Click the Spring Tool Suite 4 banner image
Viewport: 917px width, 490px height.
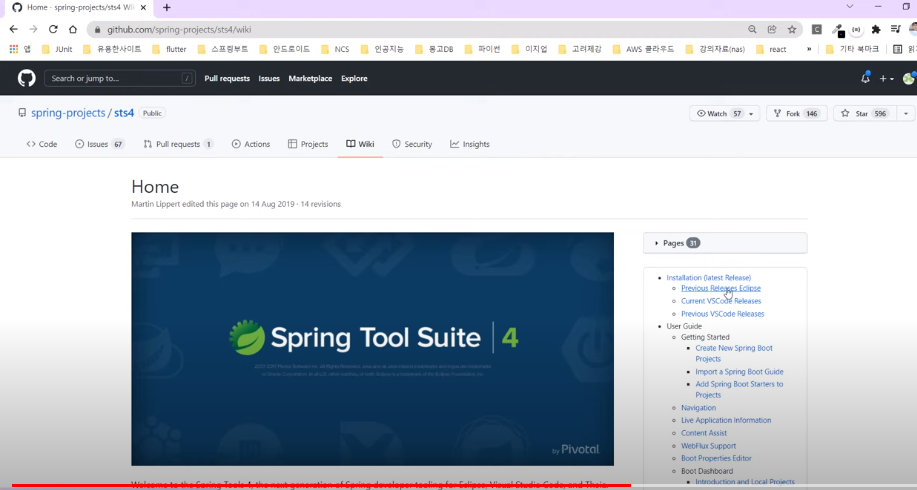373,349
